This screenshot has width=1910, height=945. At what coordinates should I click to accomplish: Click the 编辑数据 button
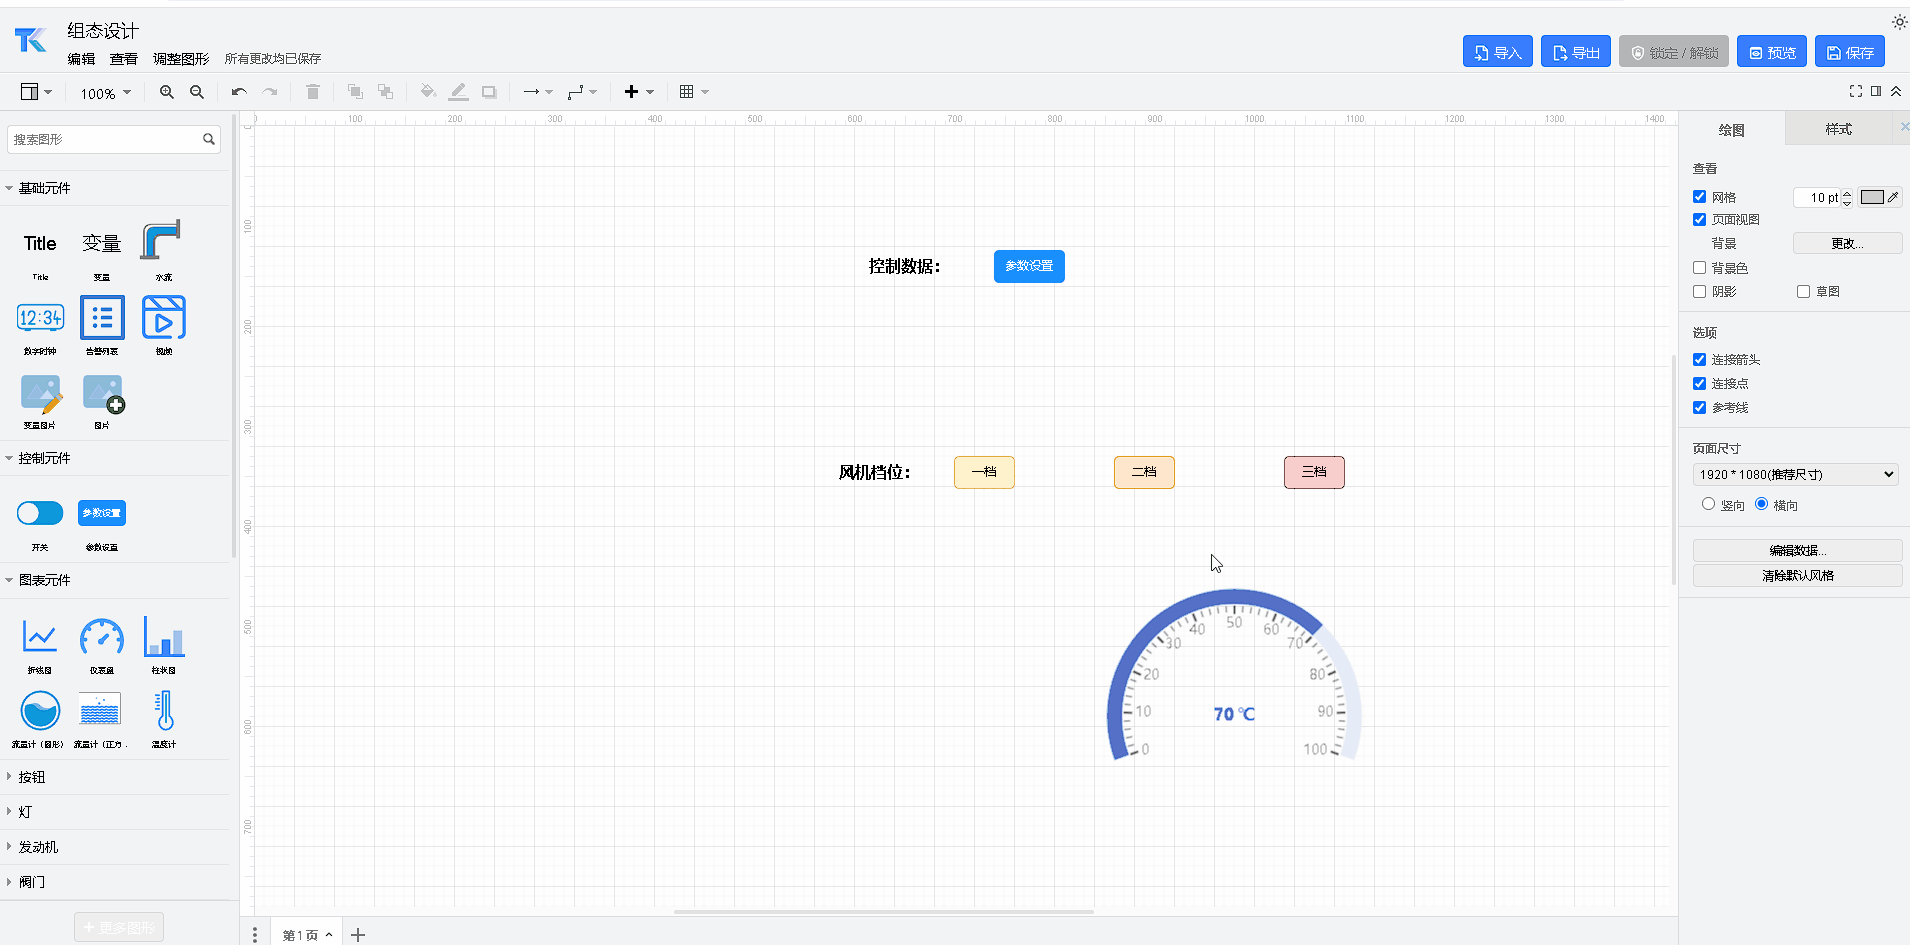point(1797,550)
